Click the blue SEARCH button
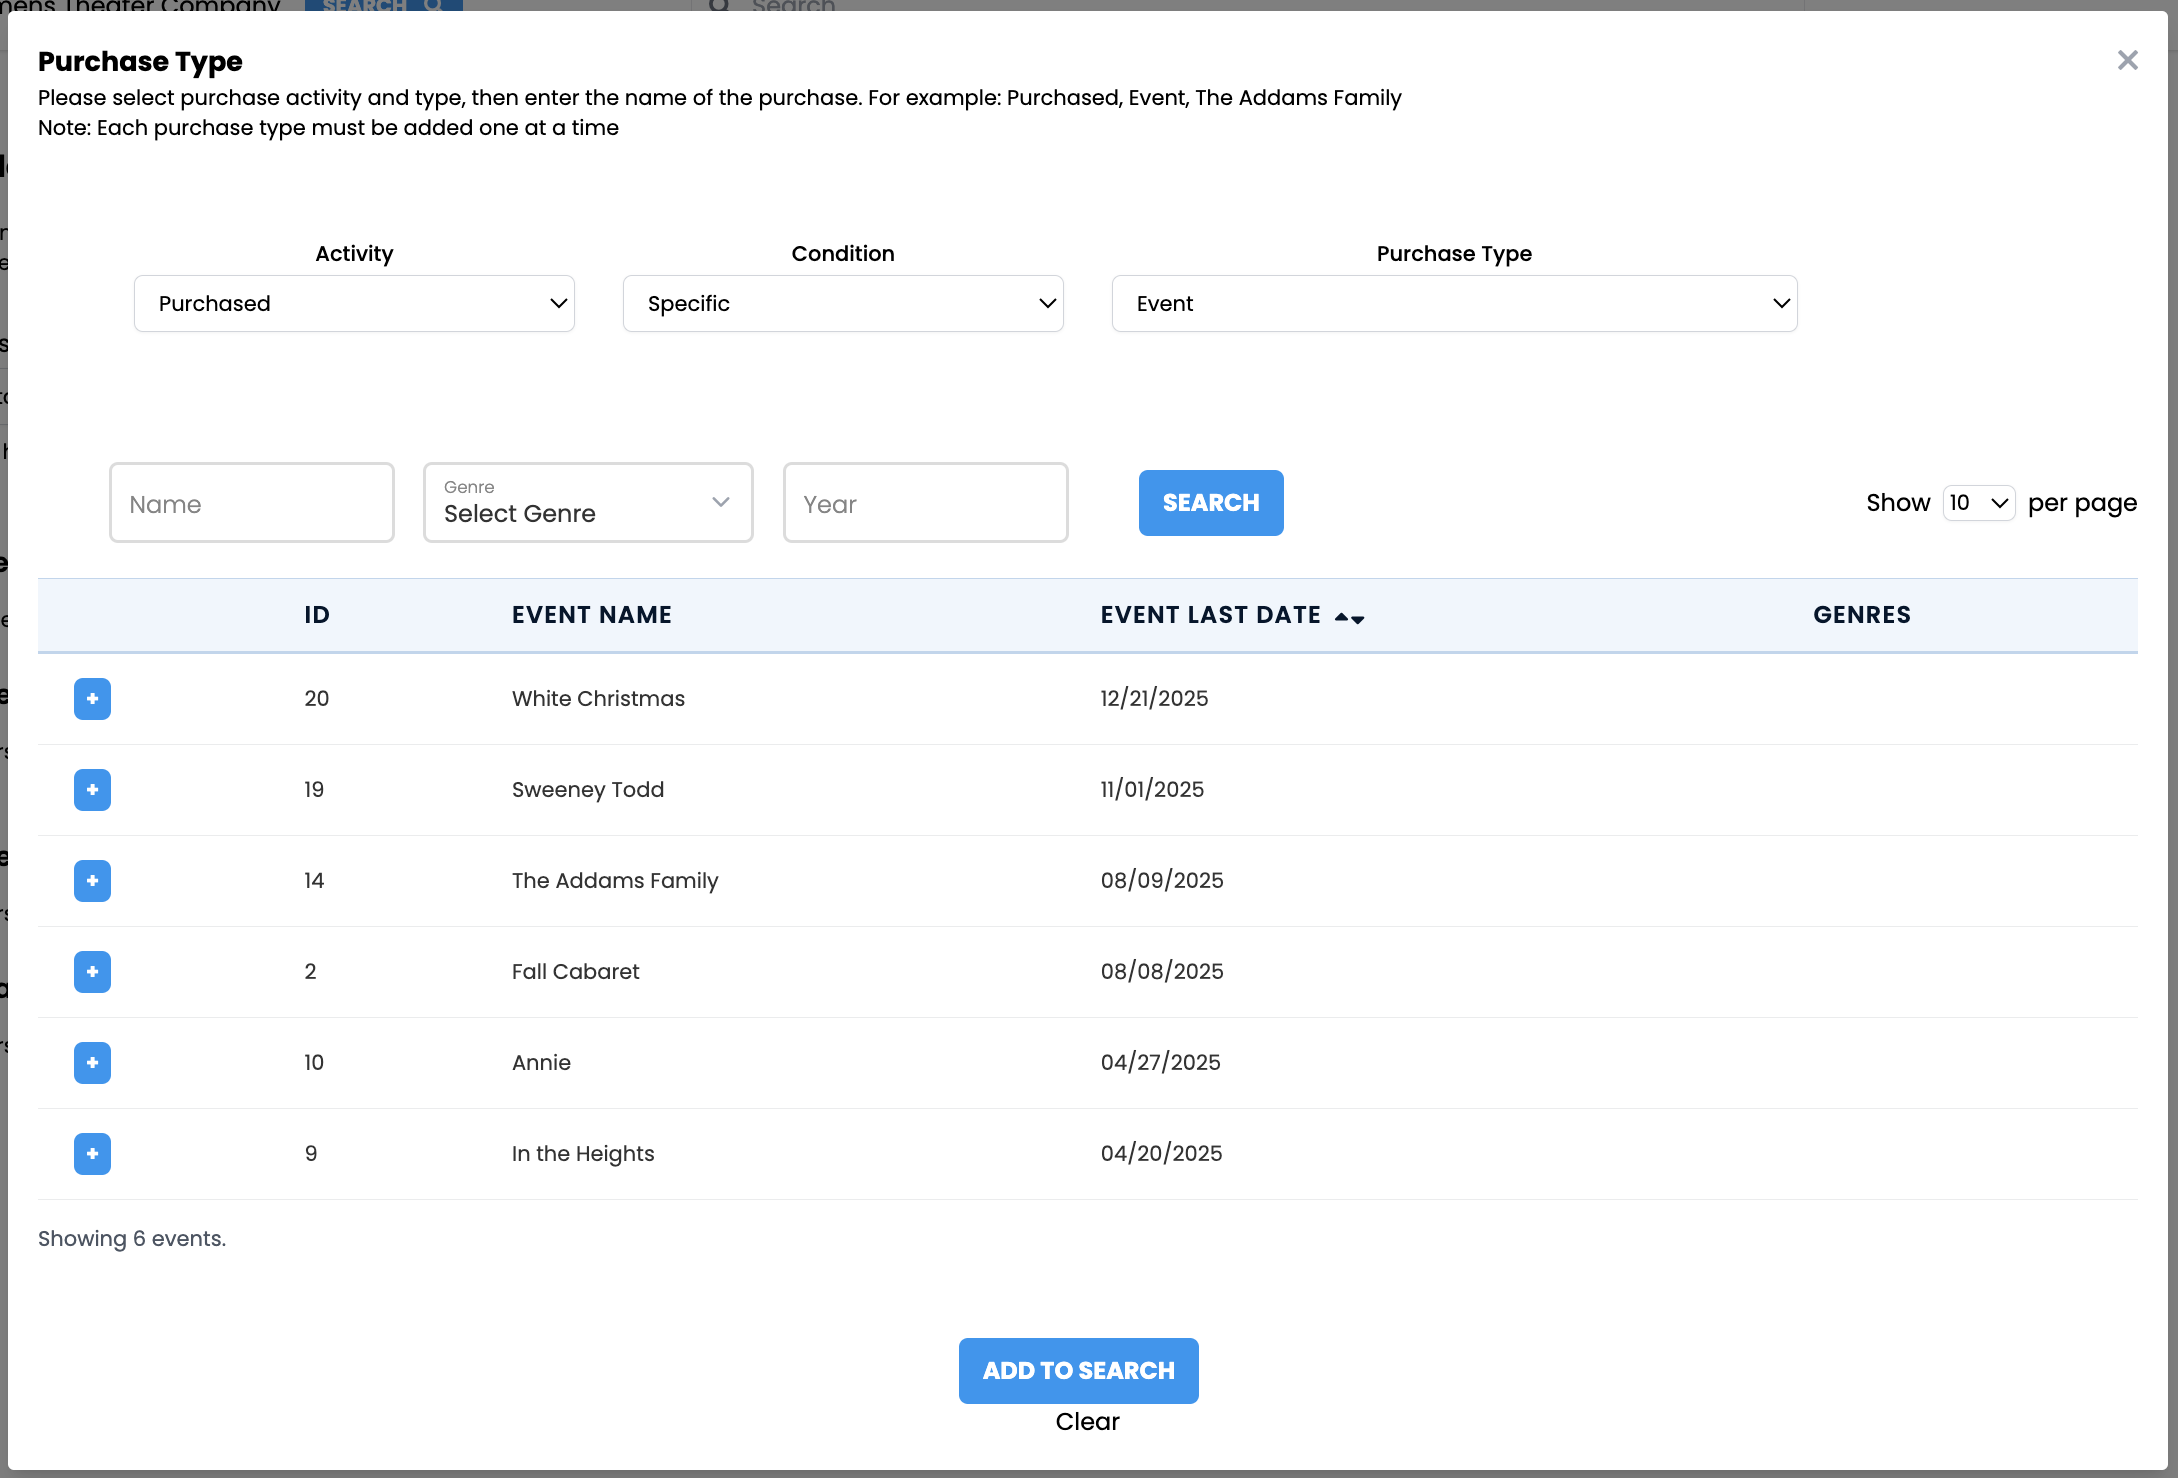 click(1210, 503)
